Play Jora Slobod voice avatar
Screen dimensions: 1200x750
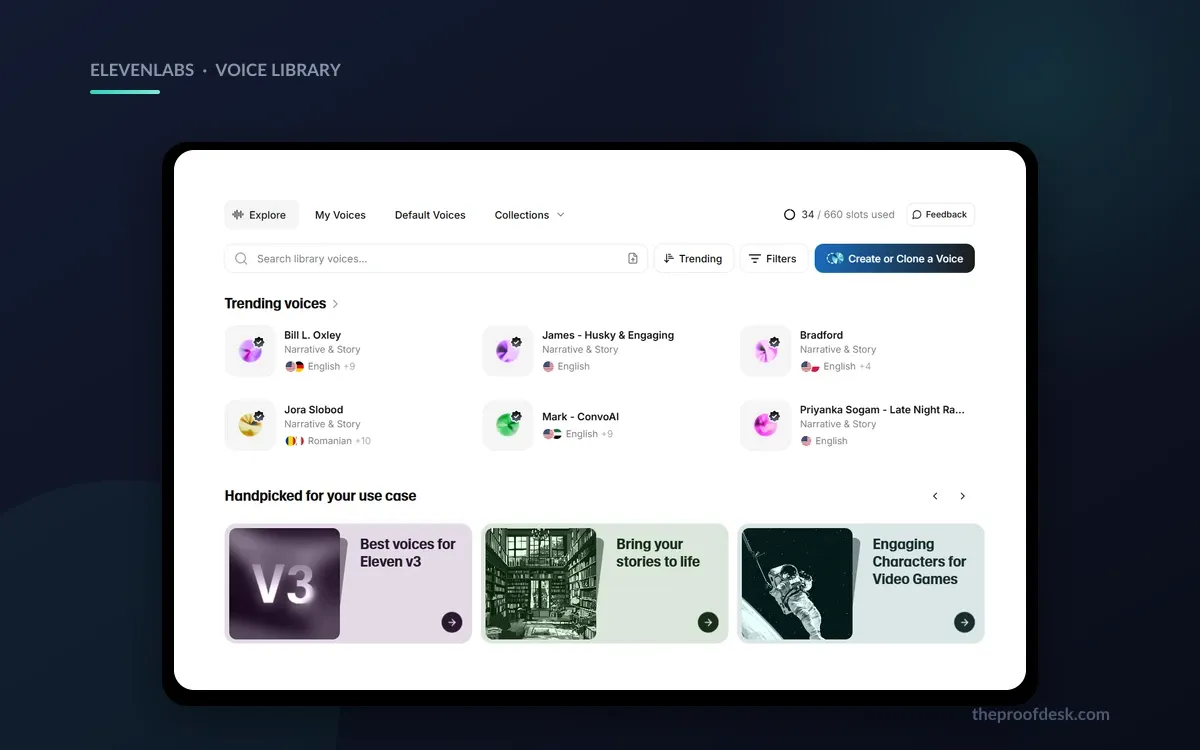click(250, 425)
